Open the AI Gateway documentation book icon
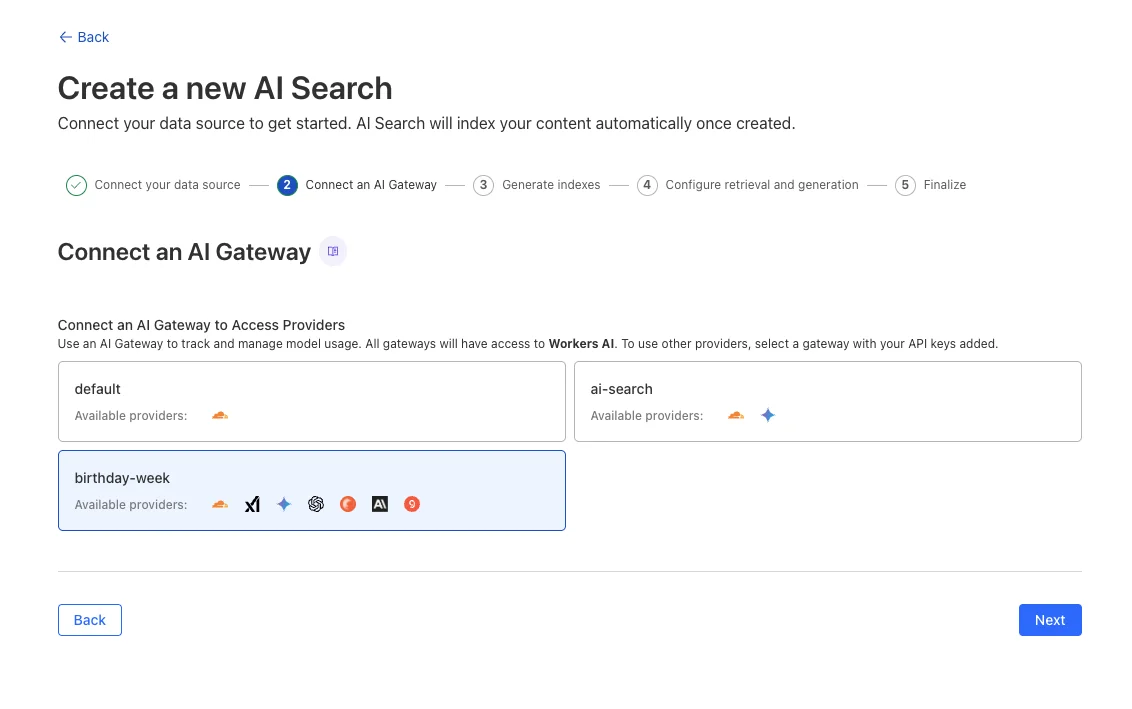 [x=333, y=251]
